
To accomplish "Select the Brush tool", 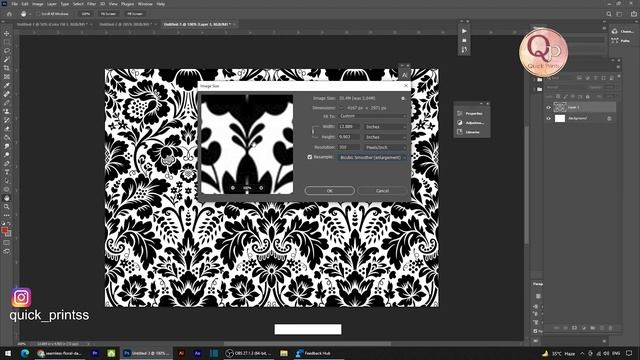I will click(x=7, y=102).
